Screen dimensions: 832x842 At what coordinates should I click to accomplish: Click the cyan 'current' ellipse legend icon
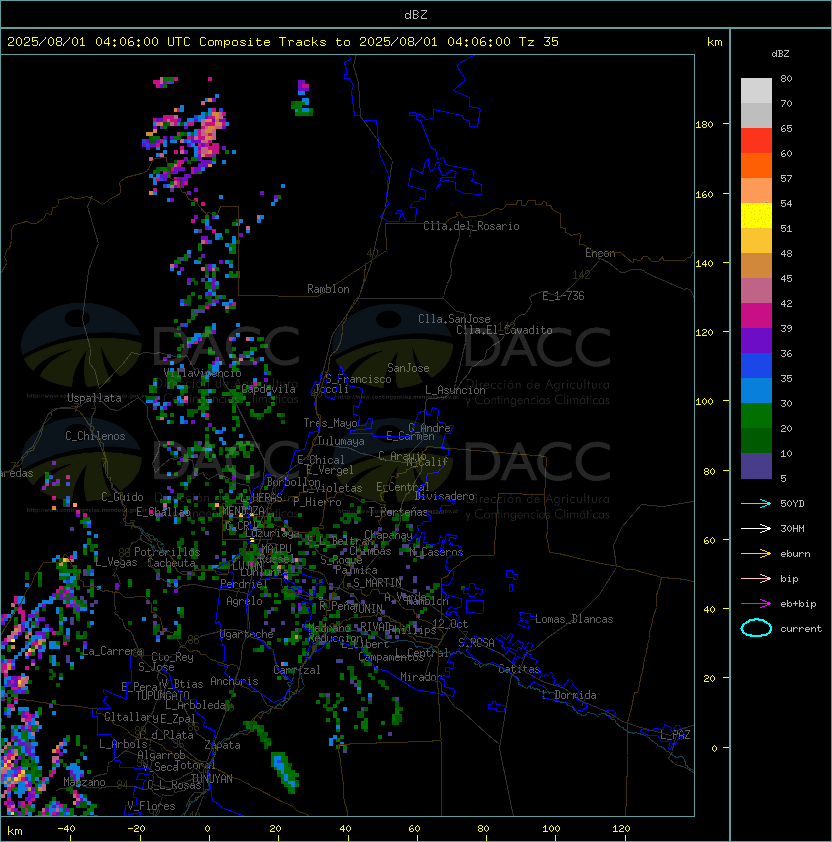756,628
